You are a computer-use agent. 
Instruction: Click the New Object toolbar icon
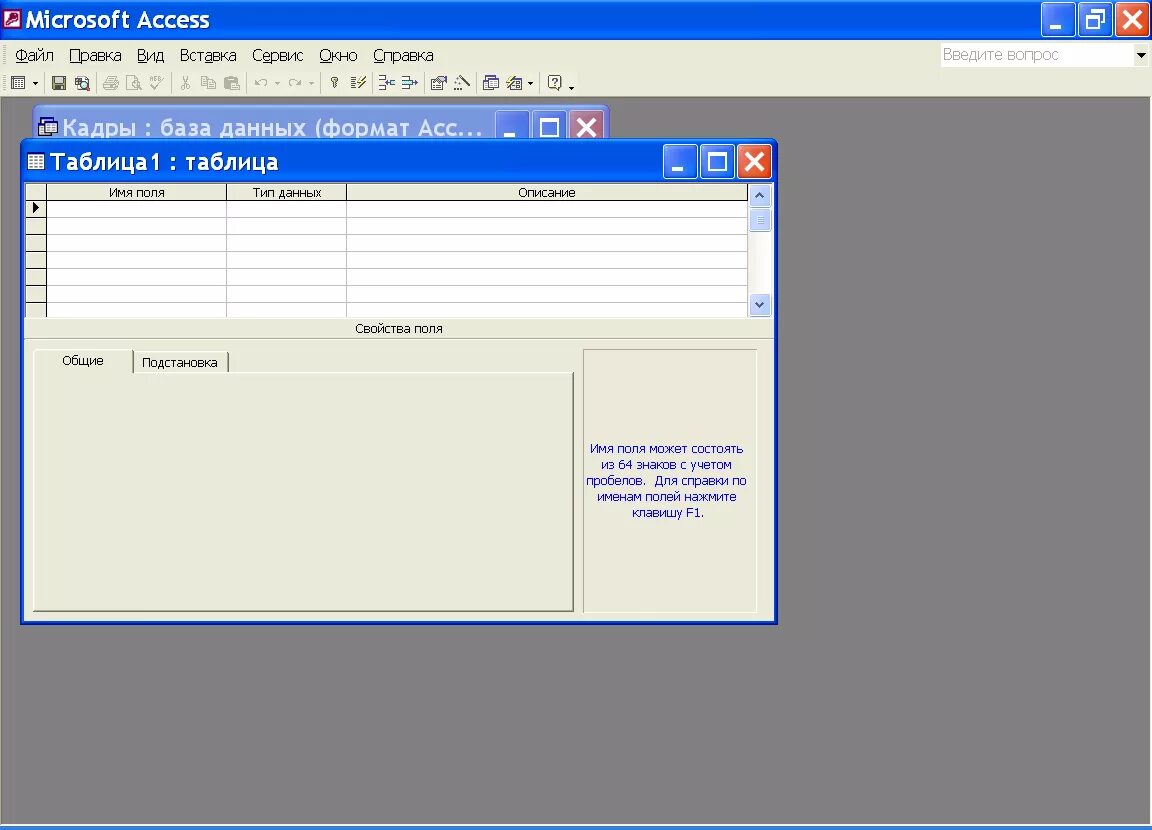point(514,83)
